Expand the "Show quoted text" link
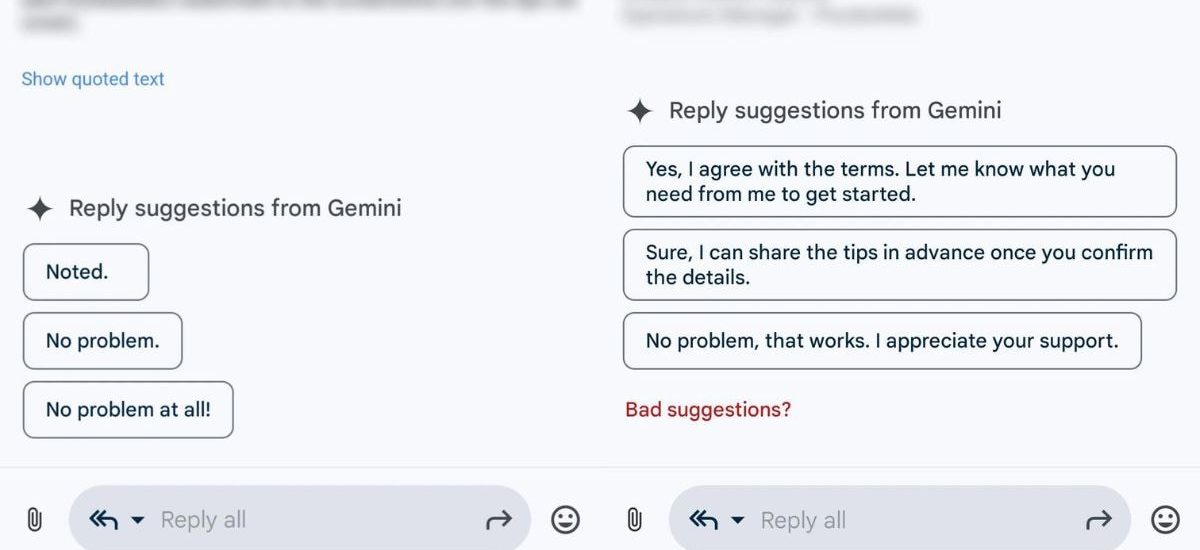This screenshot has width=1200, height=550. pos(93,79)
